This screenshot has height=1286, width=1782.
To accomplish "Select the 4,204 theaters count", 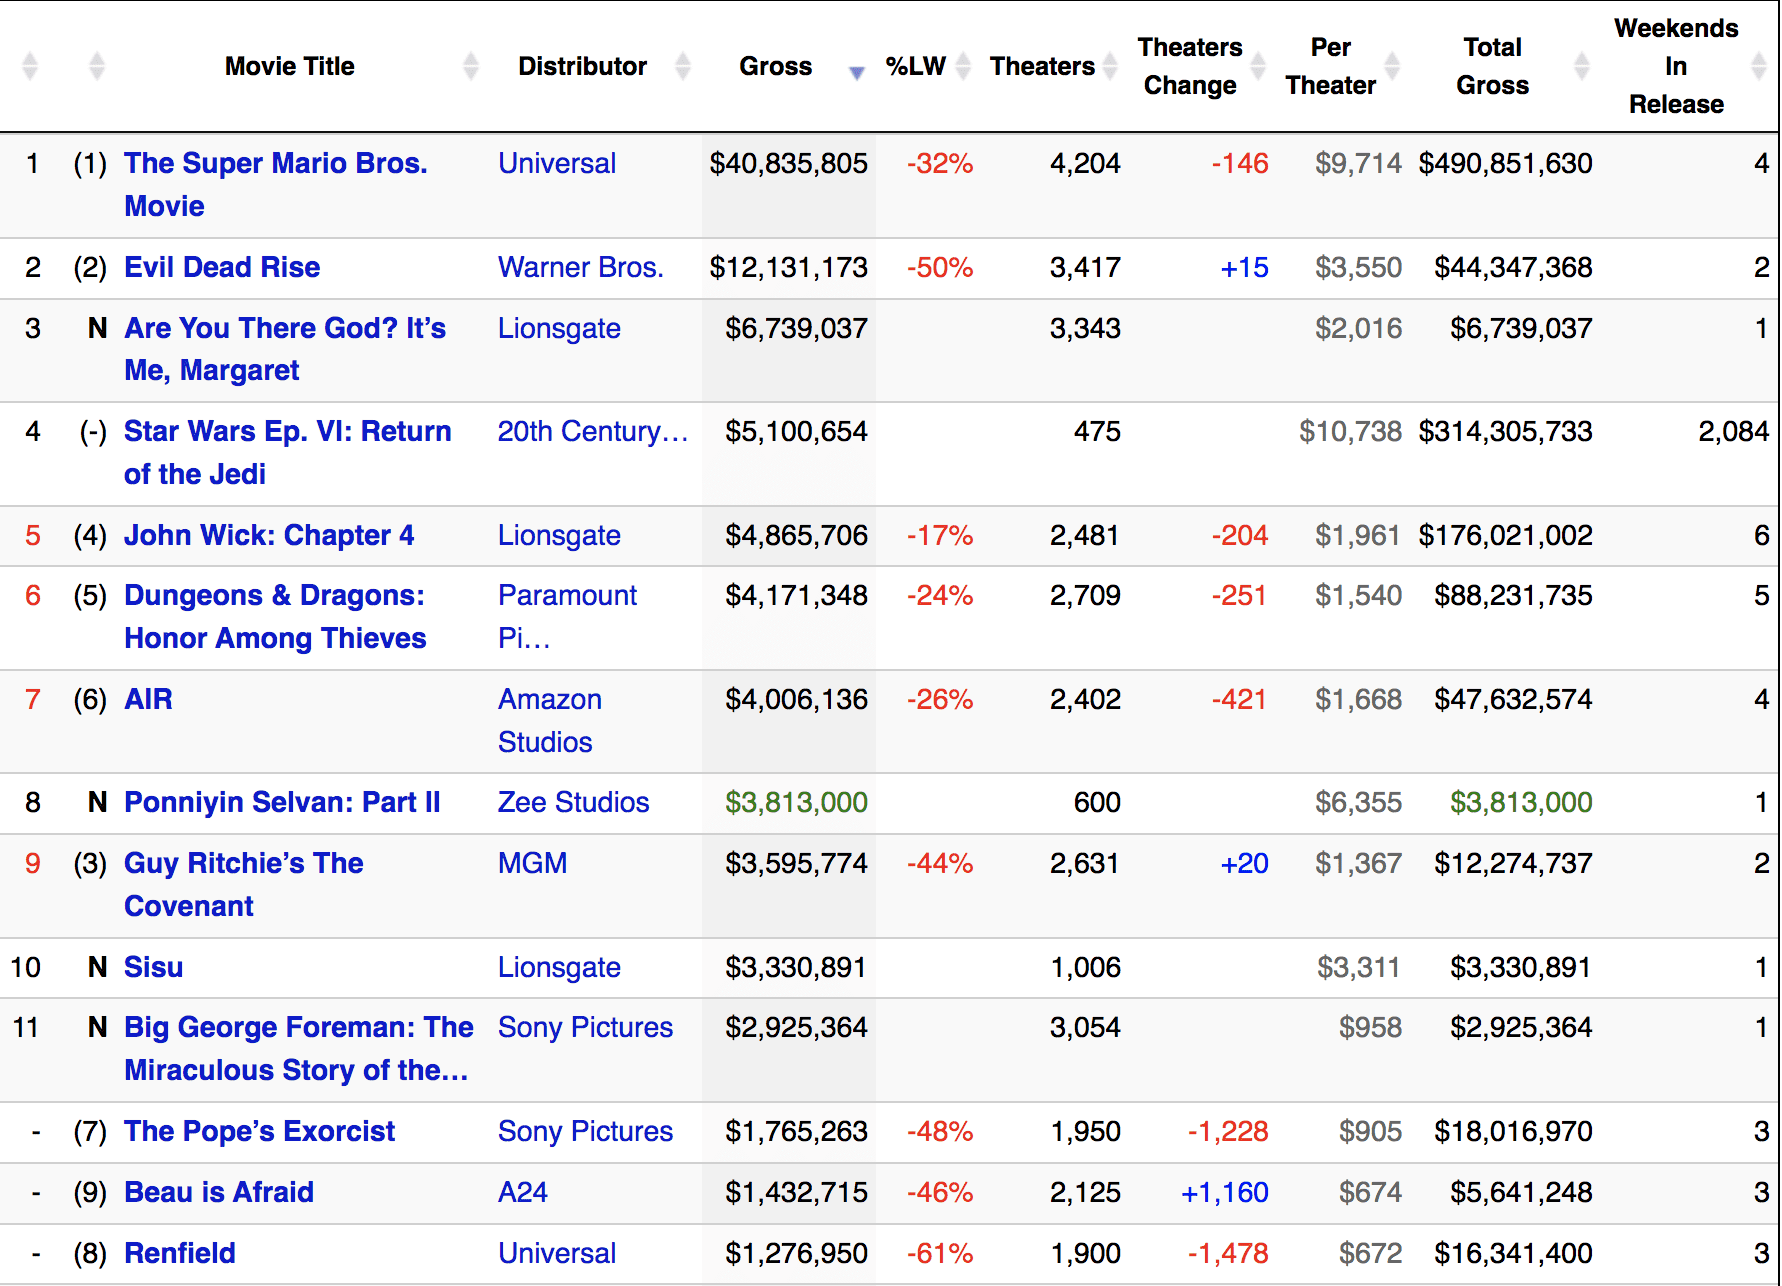I will [x=1085, y=163].
